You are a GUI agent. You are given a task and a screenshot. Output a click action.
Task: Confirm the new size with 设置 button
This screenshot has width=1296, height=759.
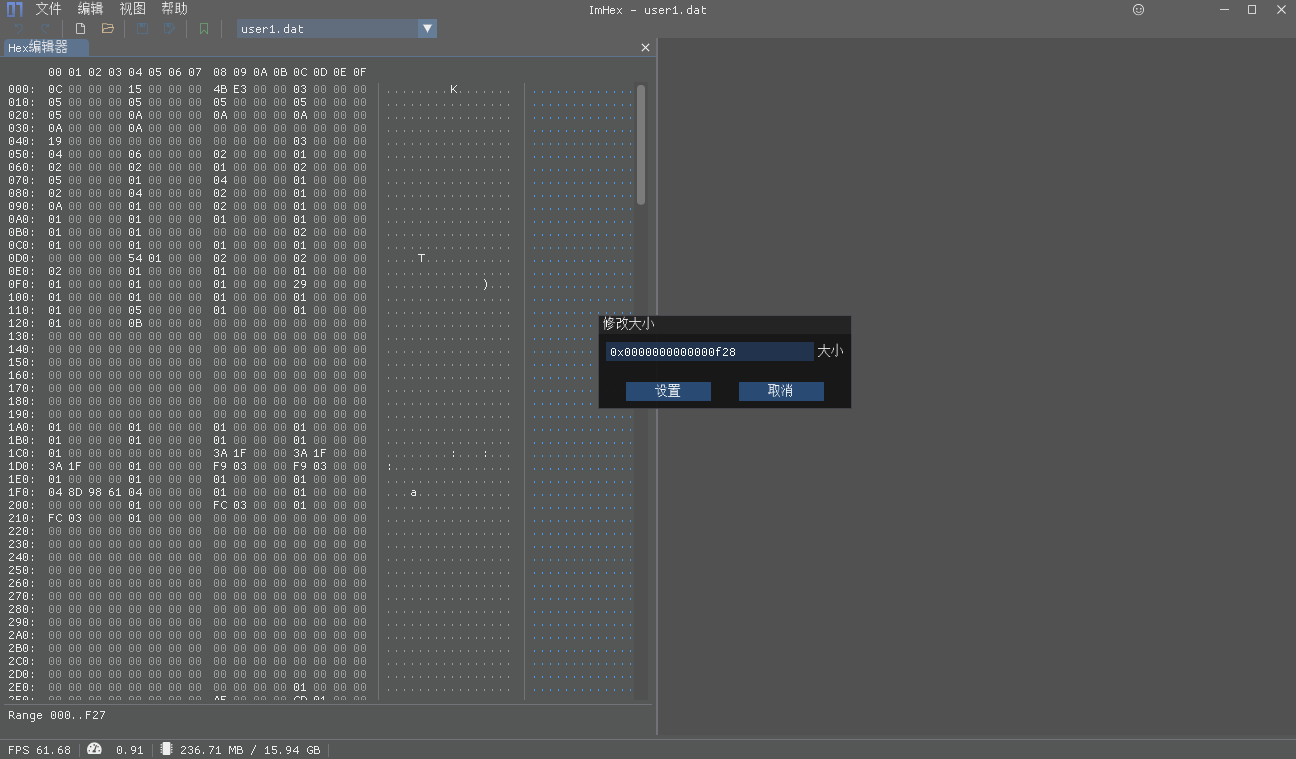point(668,391)
